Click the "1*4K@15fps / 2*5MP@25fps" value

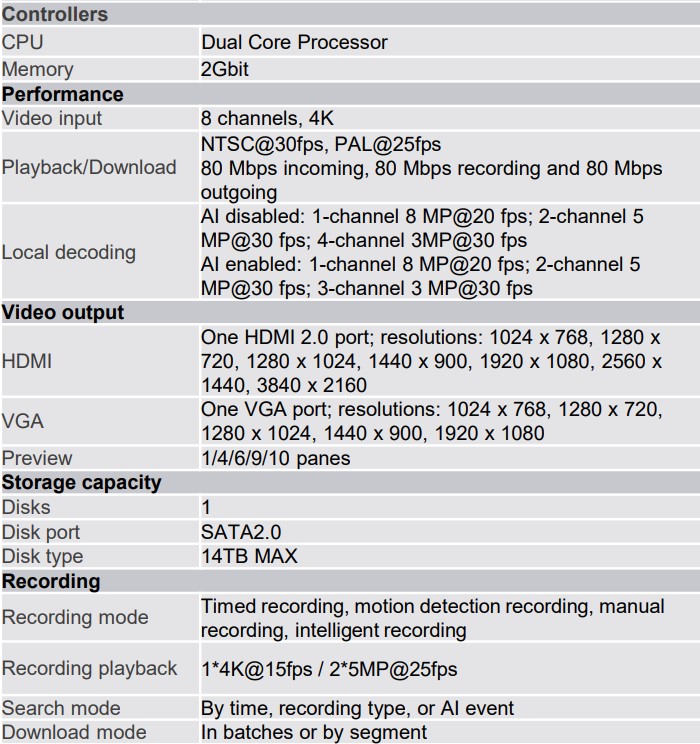[x=329, y=668]
